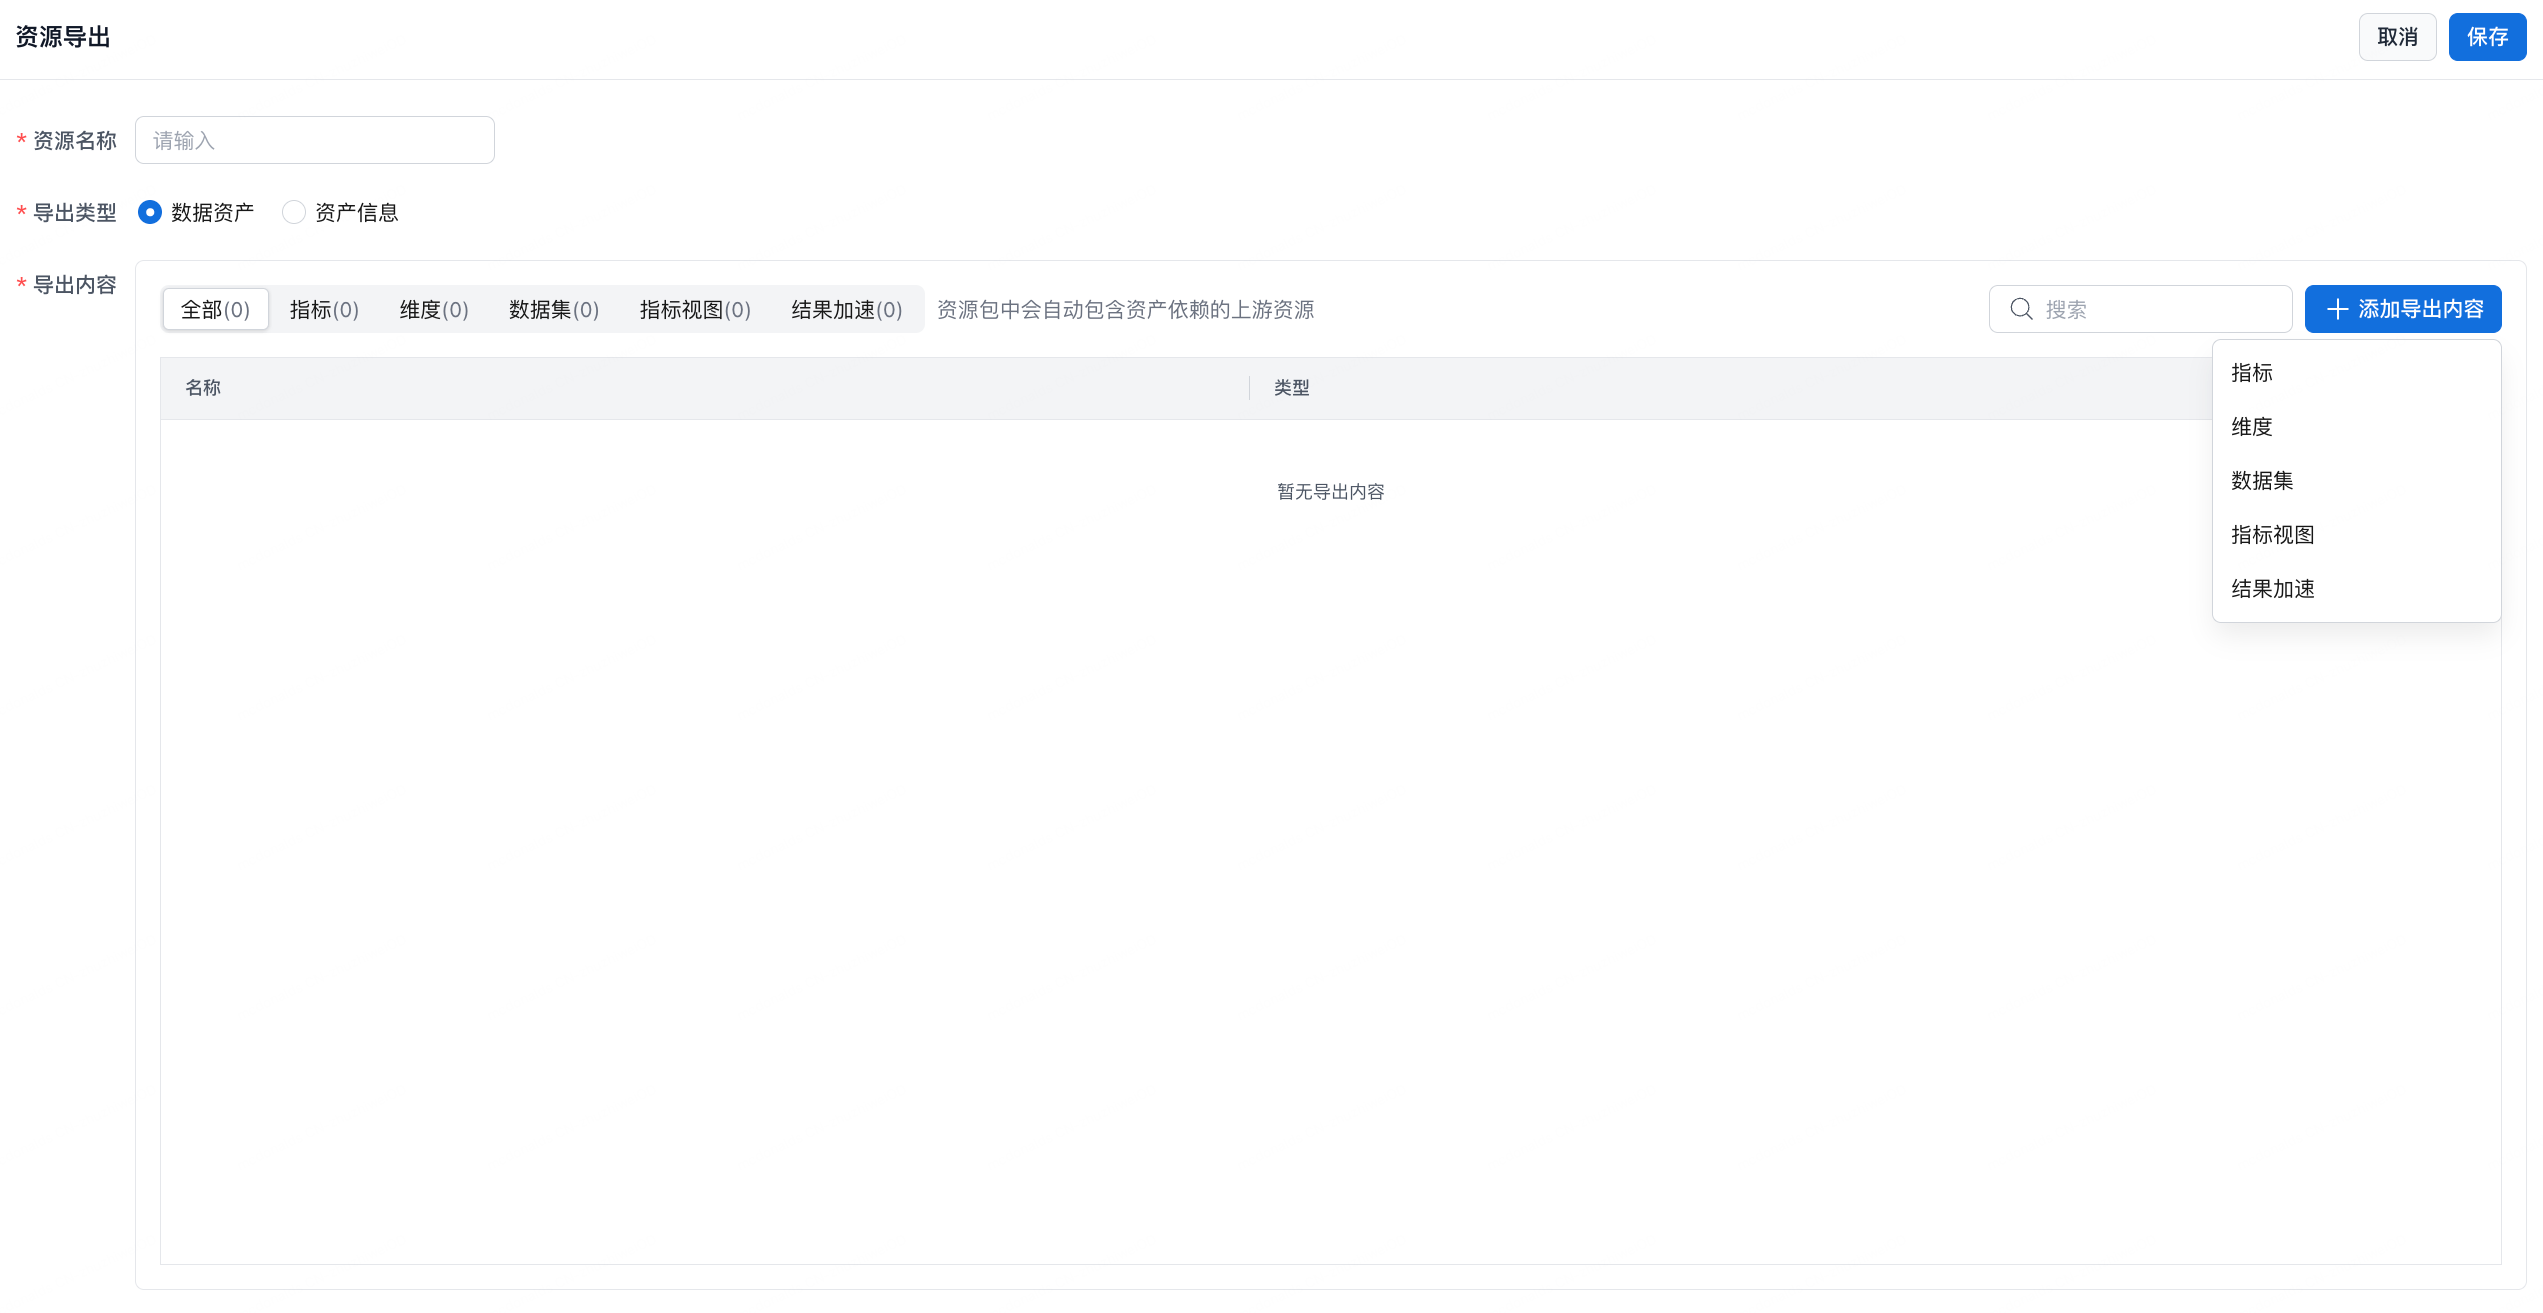
Task: Choose 结果加速 from the dropdown menu
Action: (2272, 589)
